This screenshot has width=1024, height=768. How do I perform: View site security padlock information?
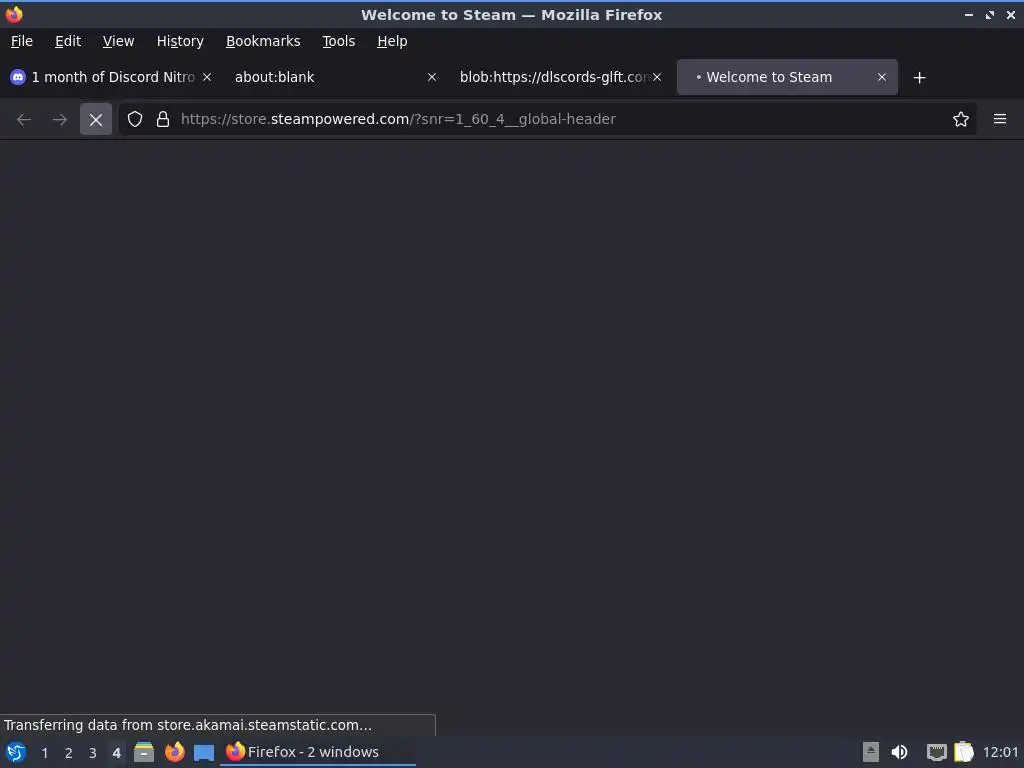[163, 119]
